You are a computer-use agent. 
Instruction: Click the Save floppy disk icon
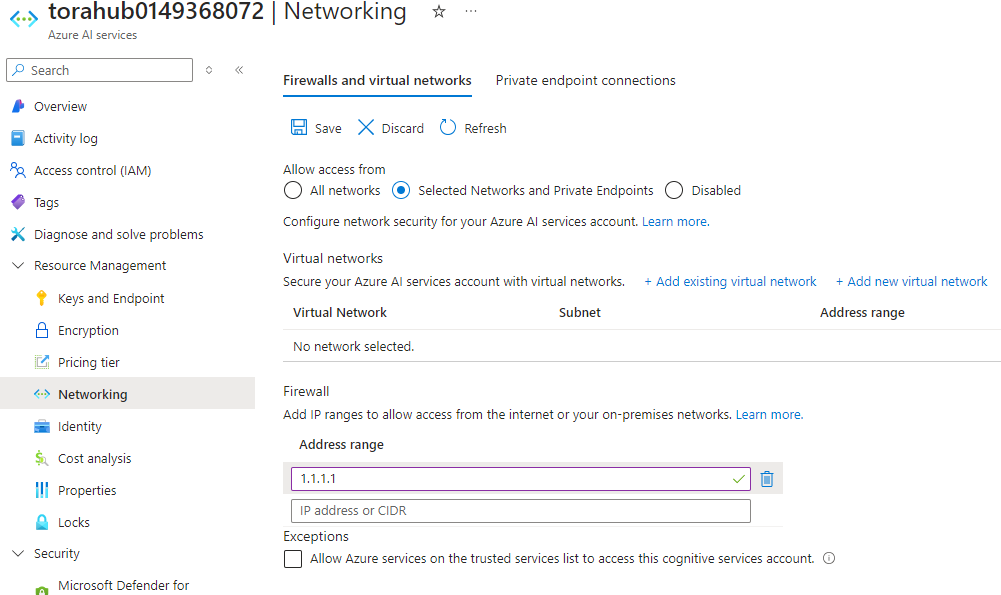pyautogui.click(x=299, y=128)
